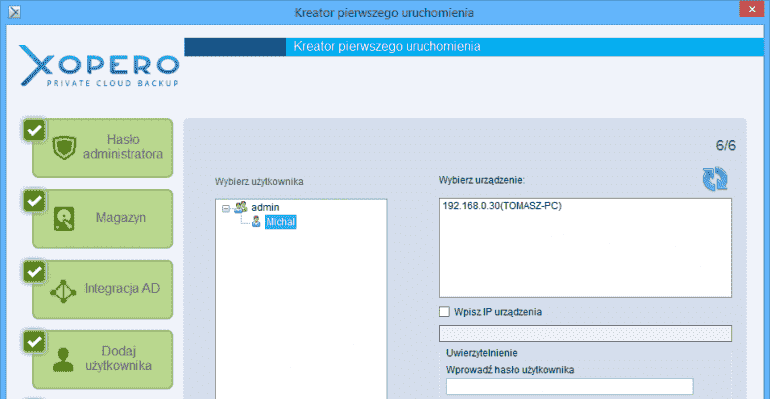Close the Kreator pierwszego uruchomienia window
This screenshot has width=770, height=399.
click(x=752, y=9)
